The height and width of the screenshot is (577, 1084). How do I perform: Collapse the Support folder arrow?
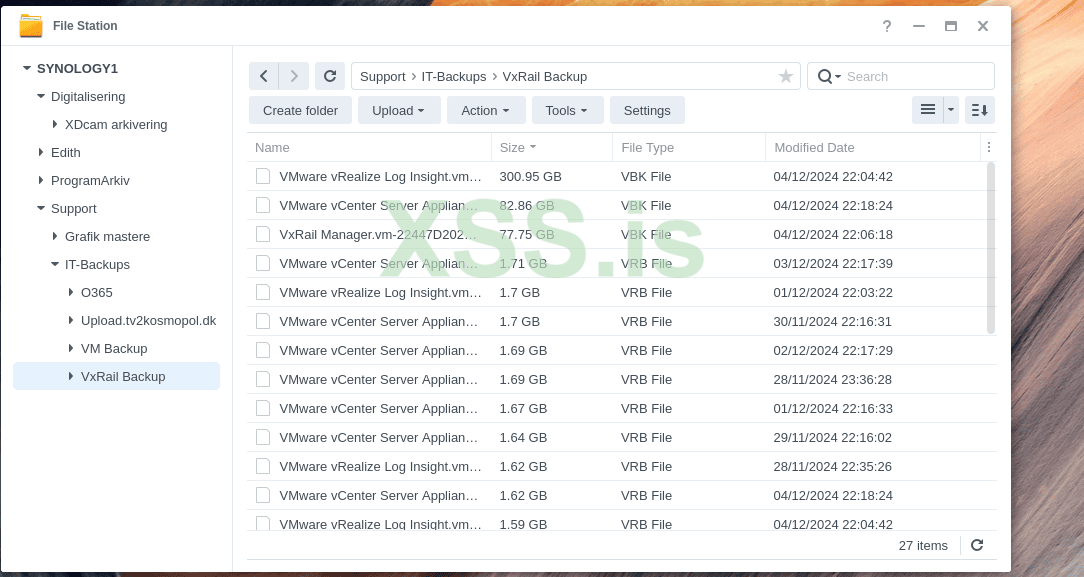click(x=41, y=208)
